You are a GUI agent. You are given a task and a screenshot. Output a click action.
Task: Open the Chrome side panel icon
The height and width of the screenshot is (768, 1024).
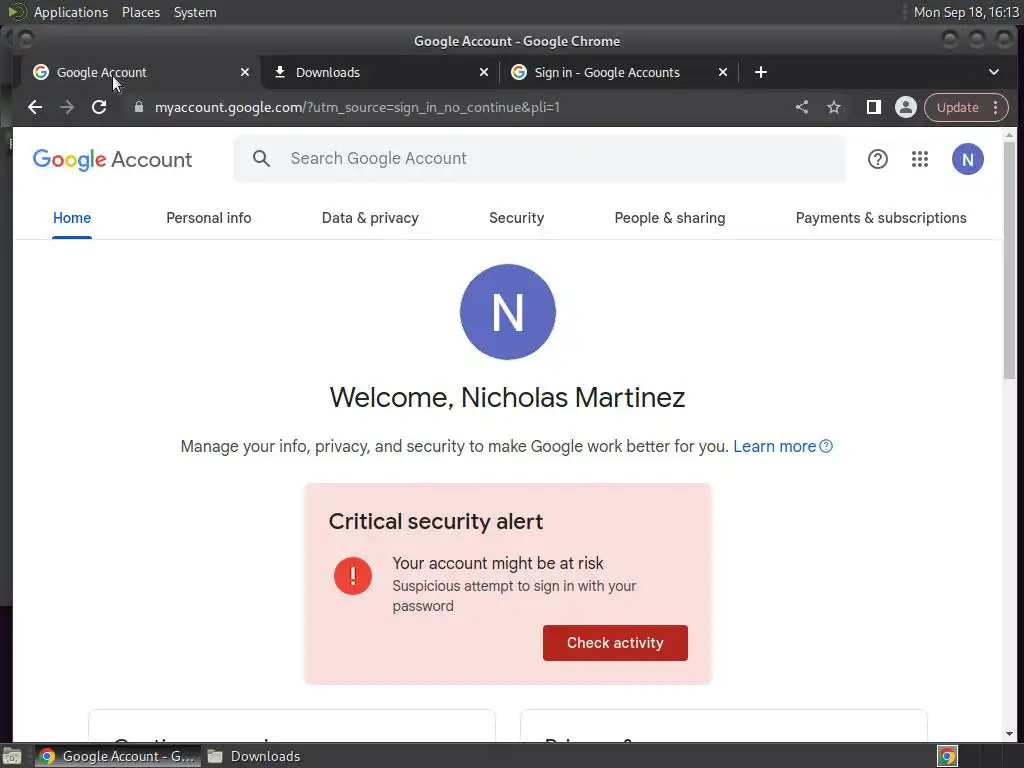coord(873,107)
